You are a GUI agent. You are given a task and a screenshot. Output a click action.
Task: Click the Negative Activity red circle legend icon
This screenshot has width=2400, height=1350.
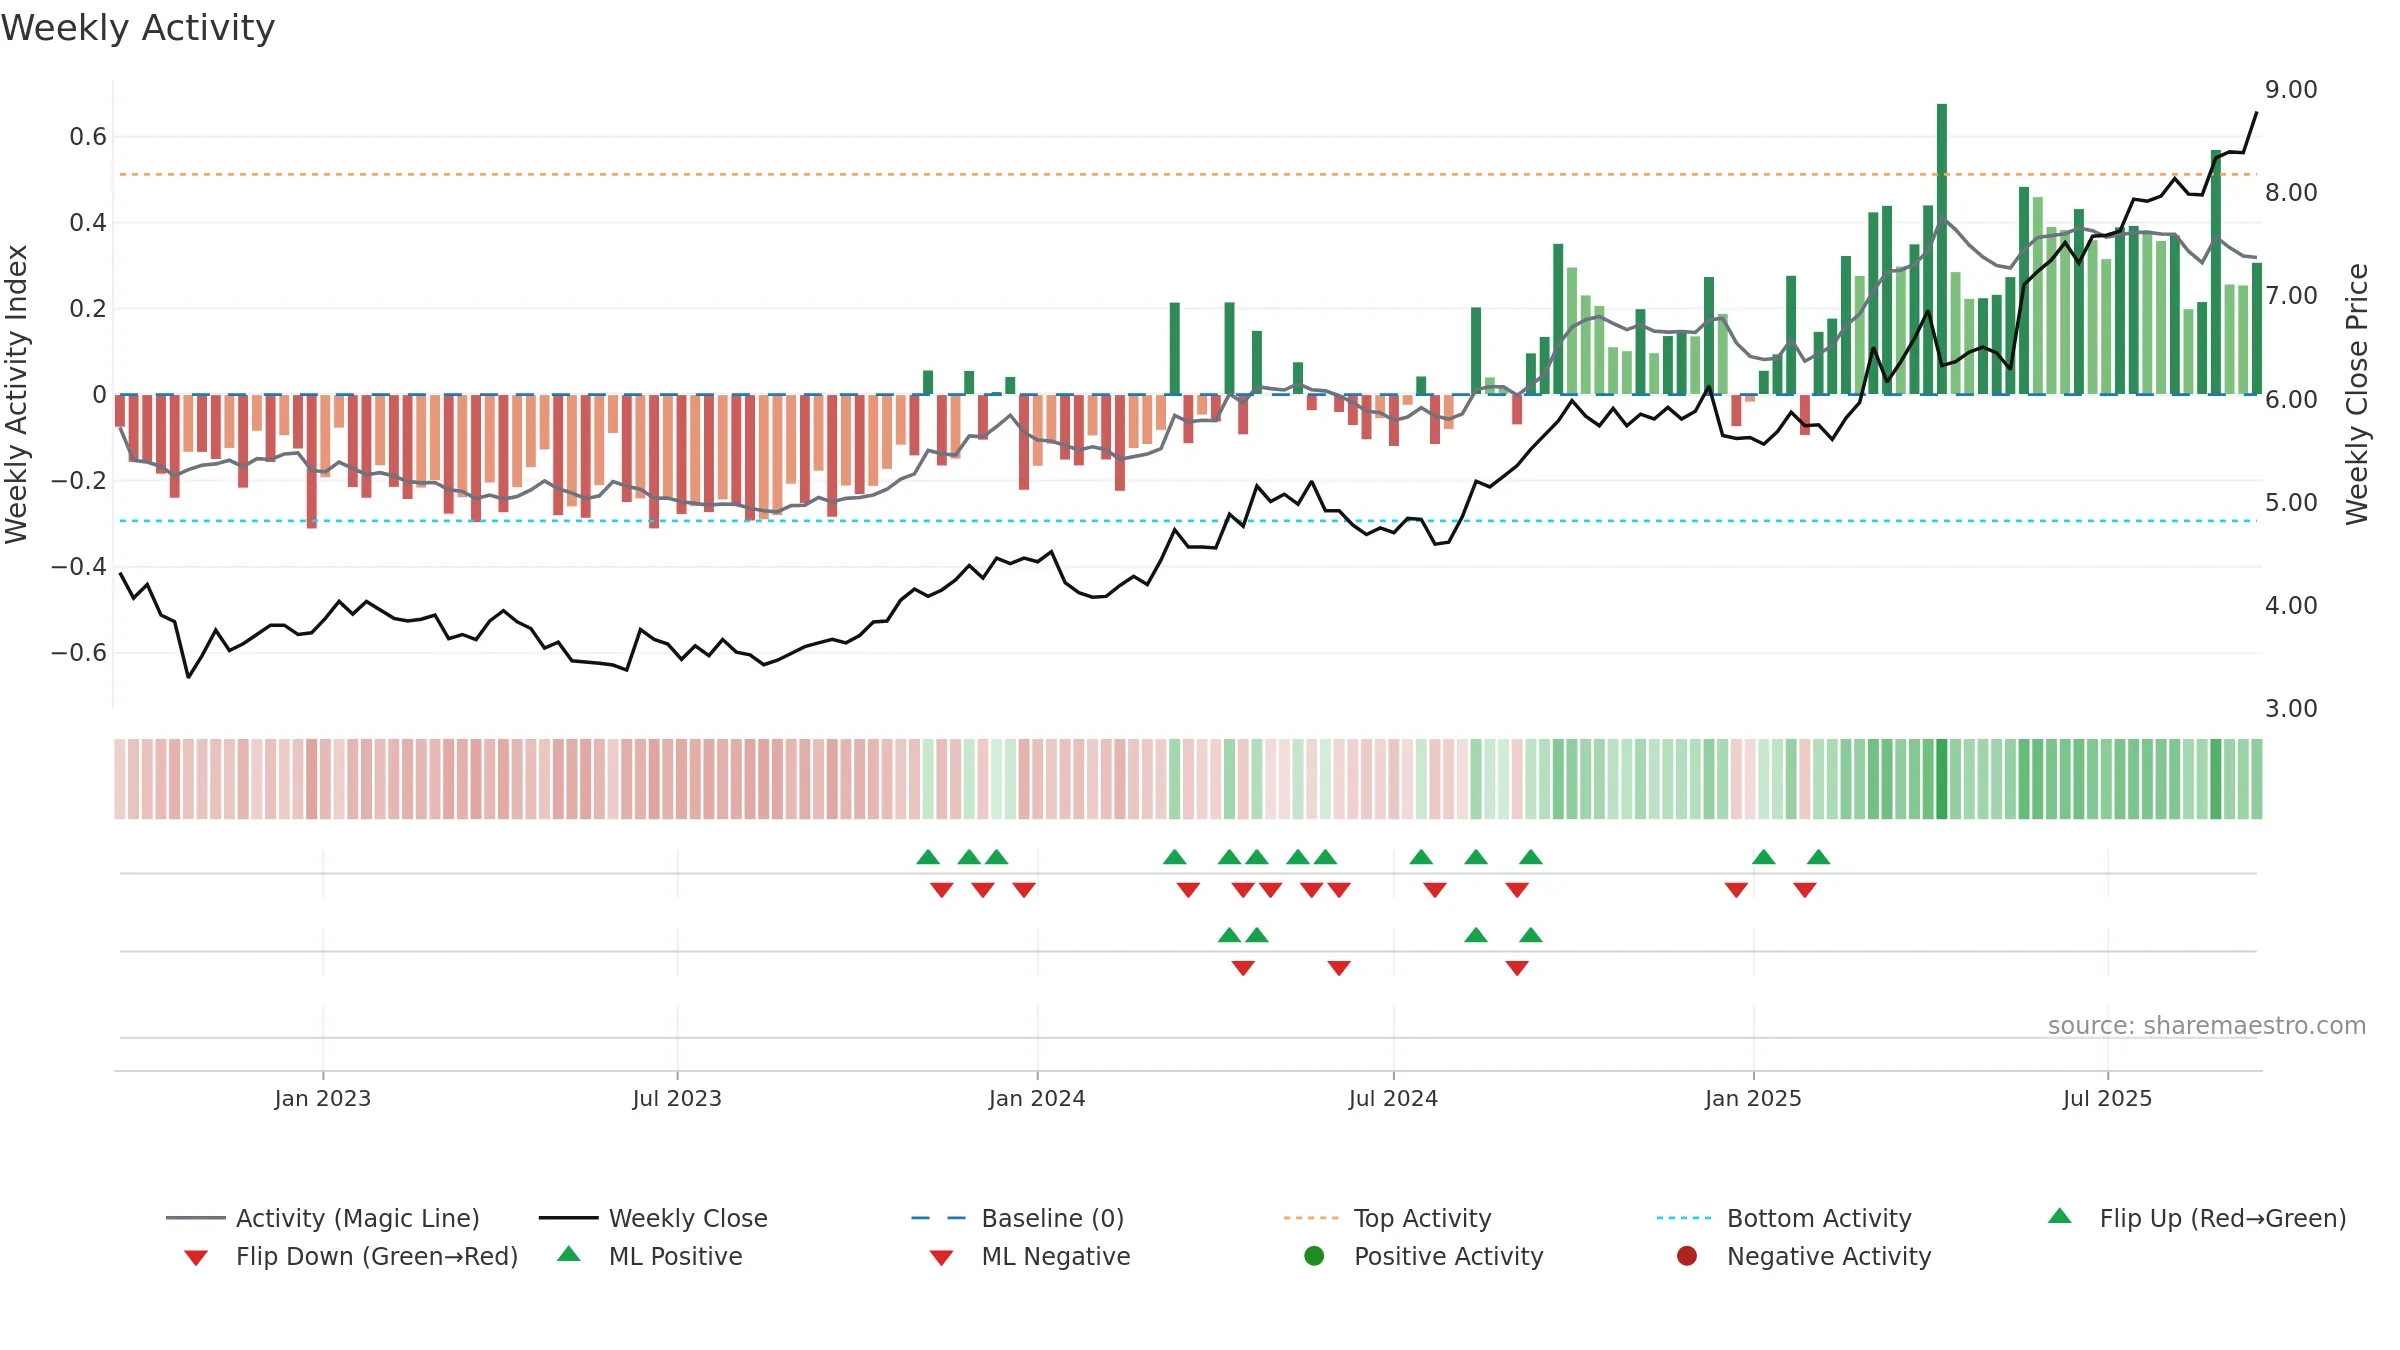(1687, 1255)
